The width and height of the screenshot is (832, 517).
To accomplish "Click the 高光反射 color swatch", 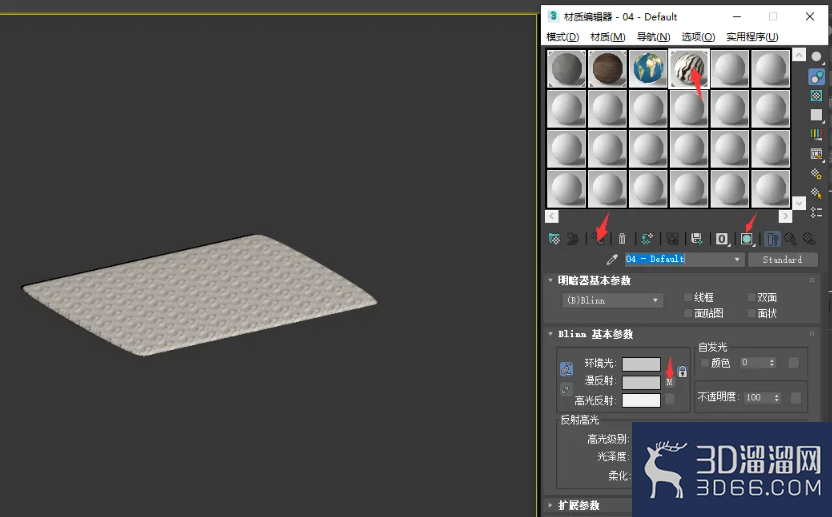I will click(642, 400).
